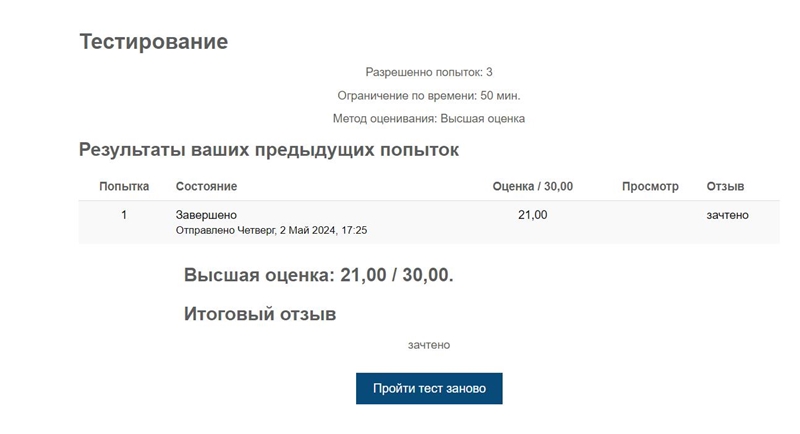
Task: Click the "Оценка / 30,00" column header
Action: coord(533,186)
